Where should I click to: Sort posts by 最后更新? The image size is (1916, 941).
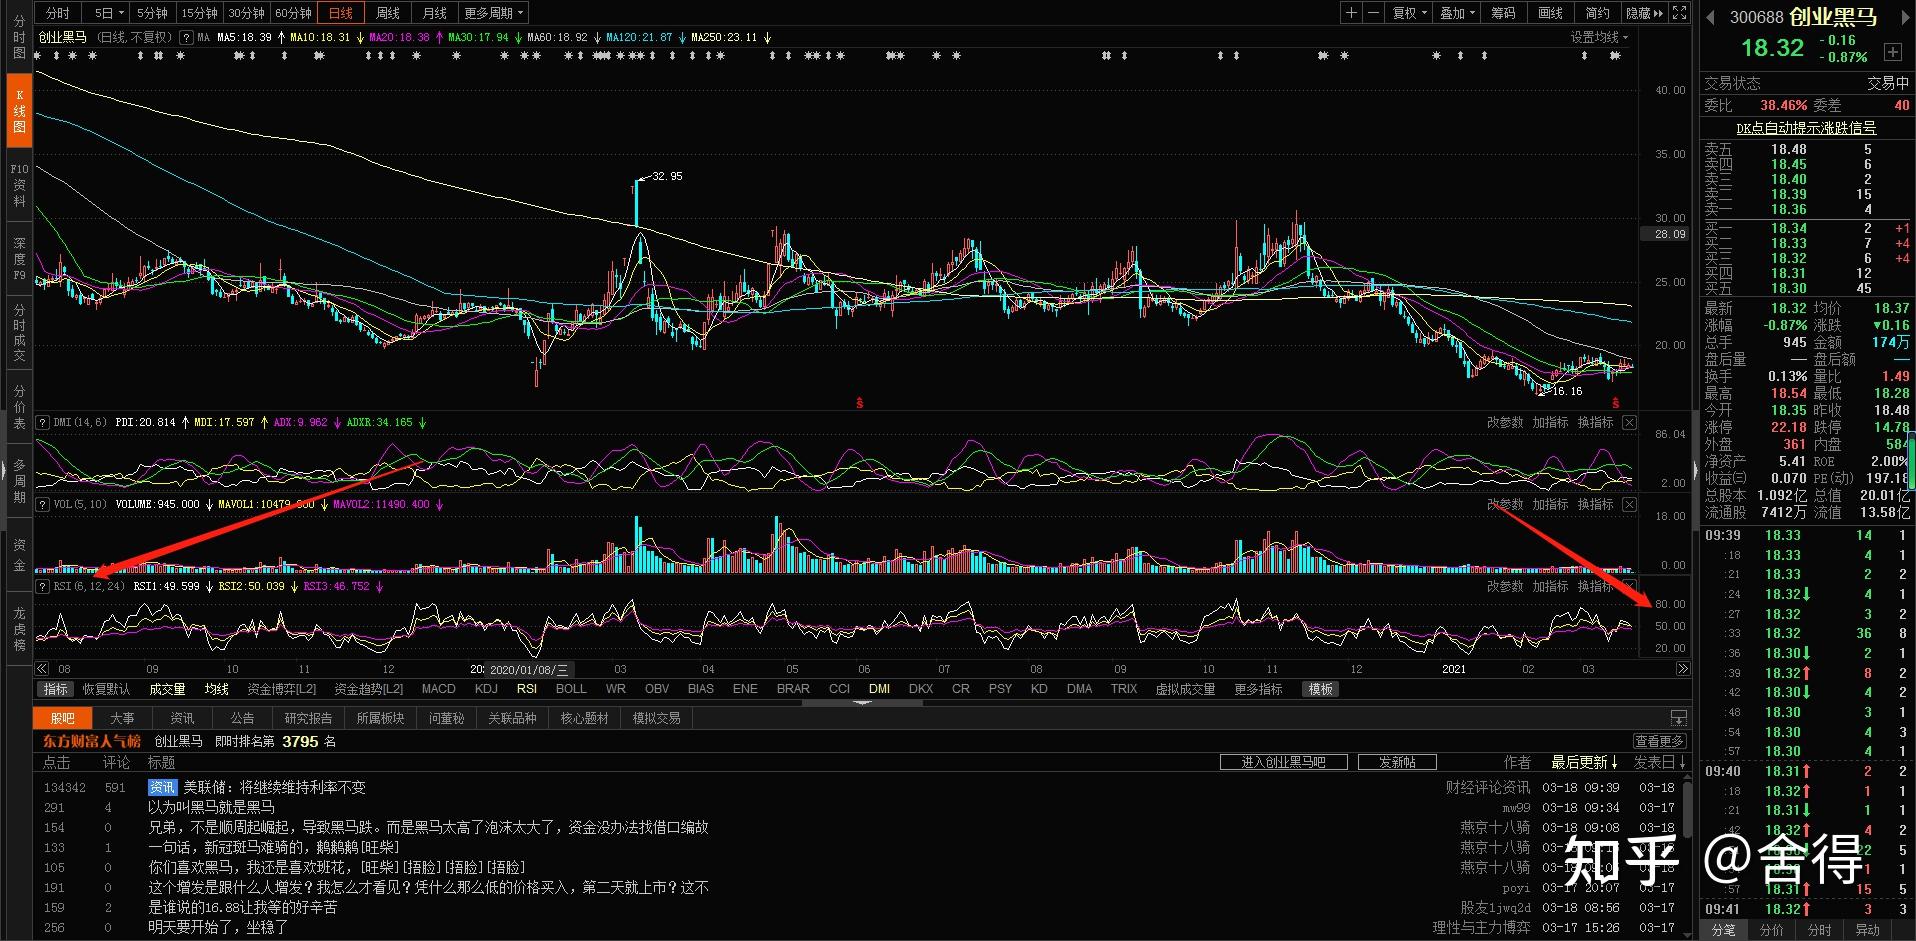(1584, 762)
